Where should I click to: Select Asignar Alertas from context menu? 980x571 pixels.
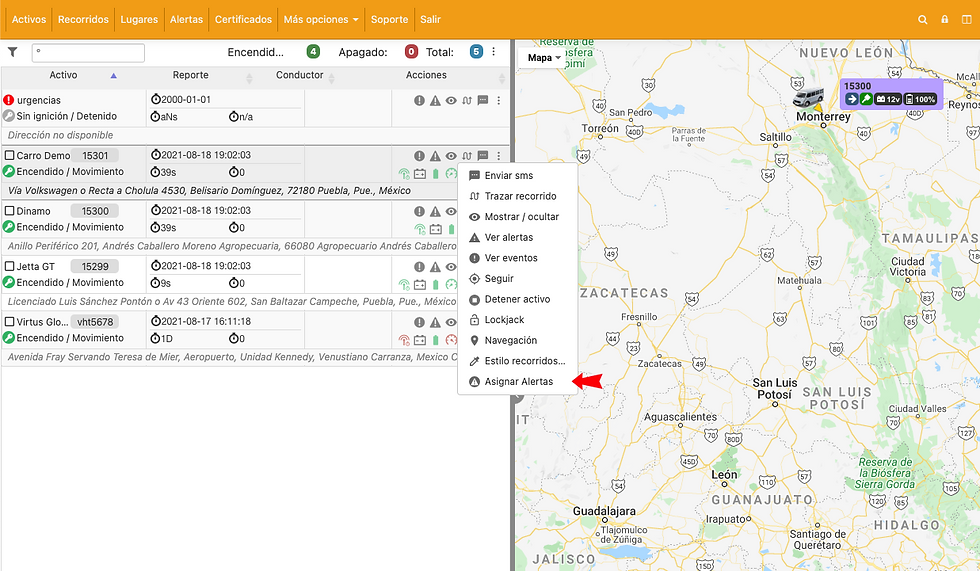coord(518,382)
